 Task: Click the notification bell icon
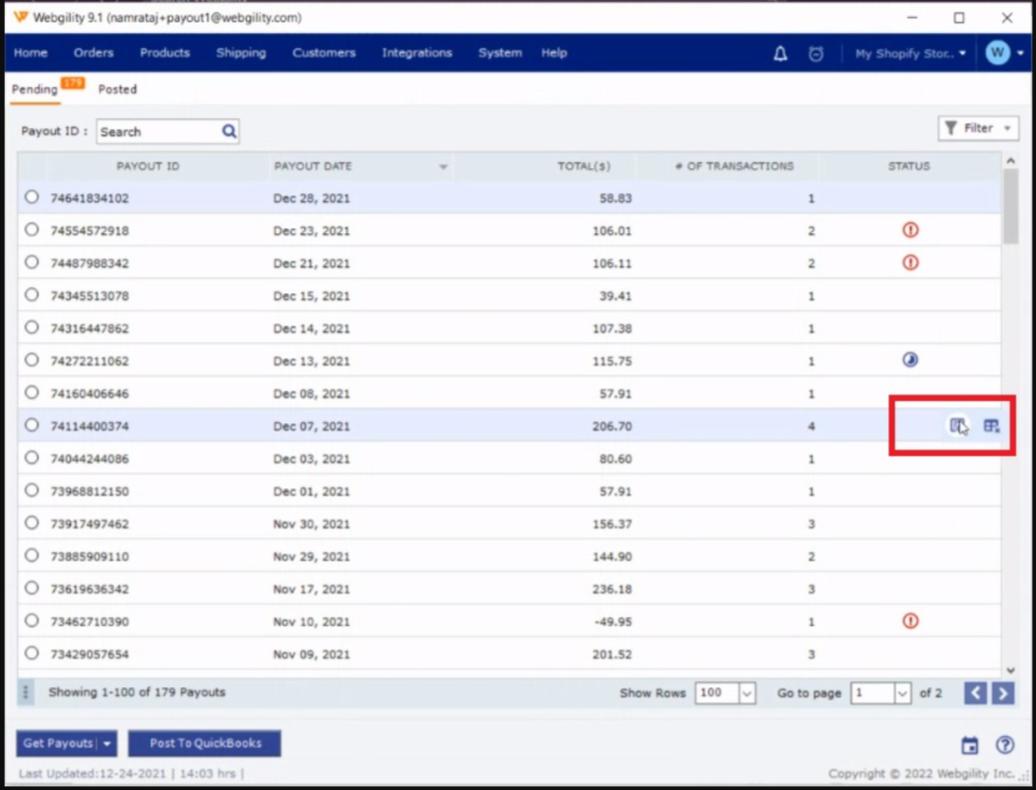pyautogui.click(x=781, y=54)
